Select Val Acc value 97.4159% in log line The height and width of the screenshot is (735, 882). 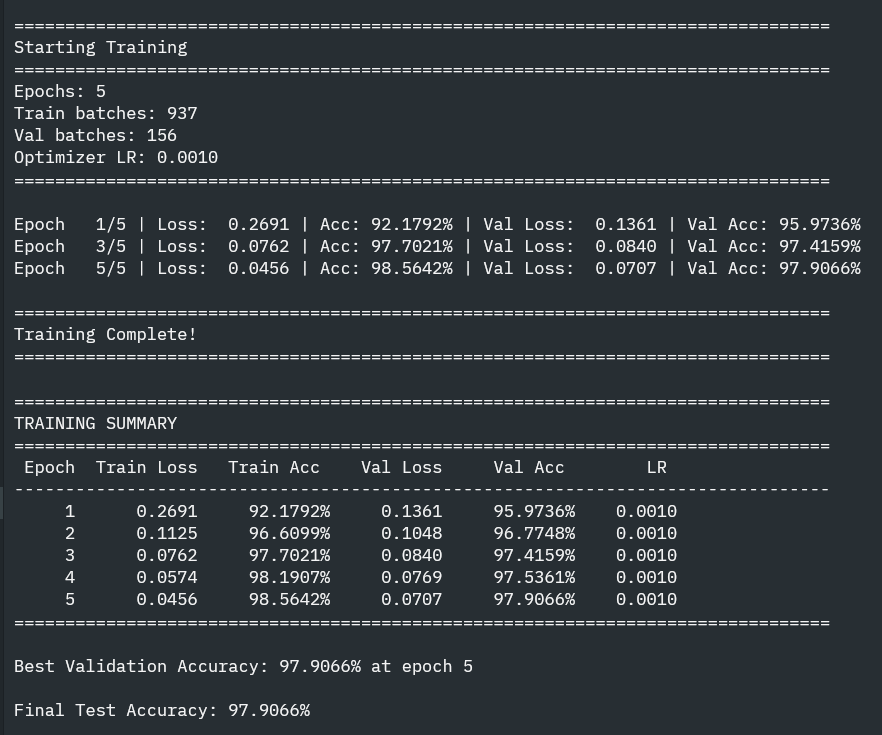[820, 246]
